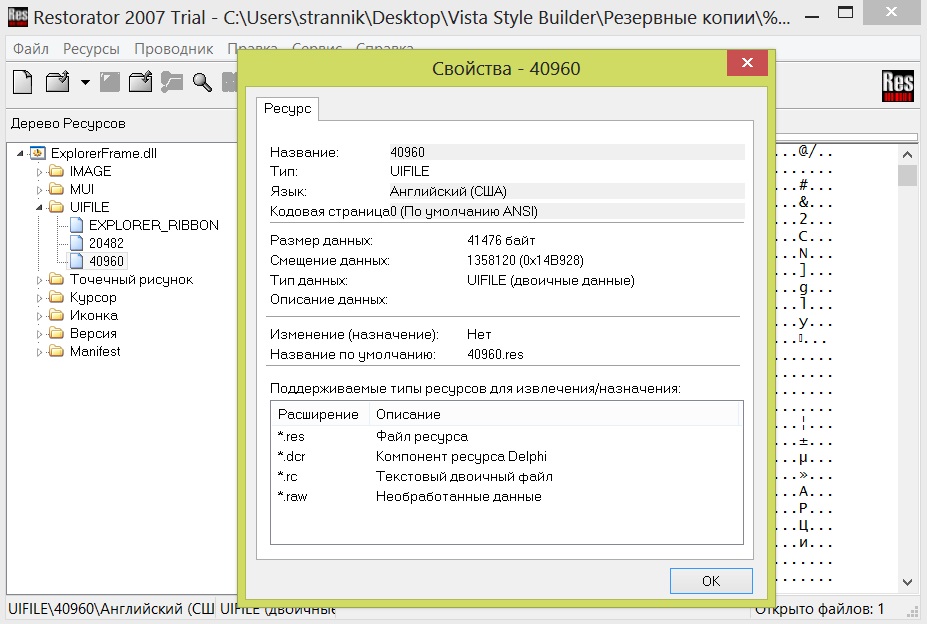This screenshot has height=624, width=927.
Task: Select the *.raw Необработанные данные row
Action: point(507,497)
